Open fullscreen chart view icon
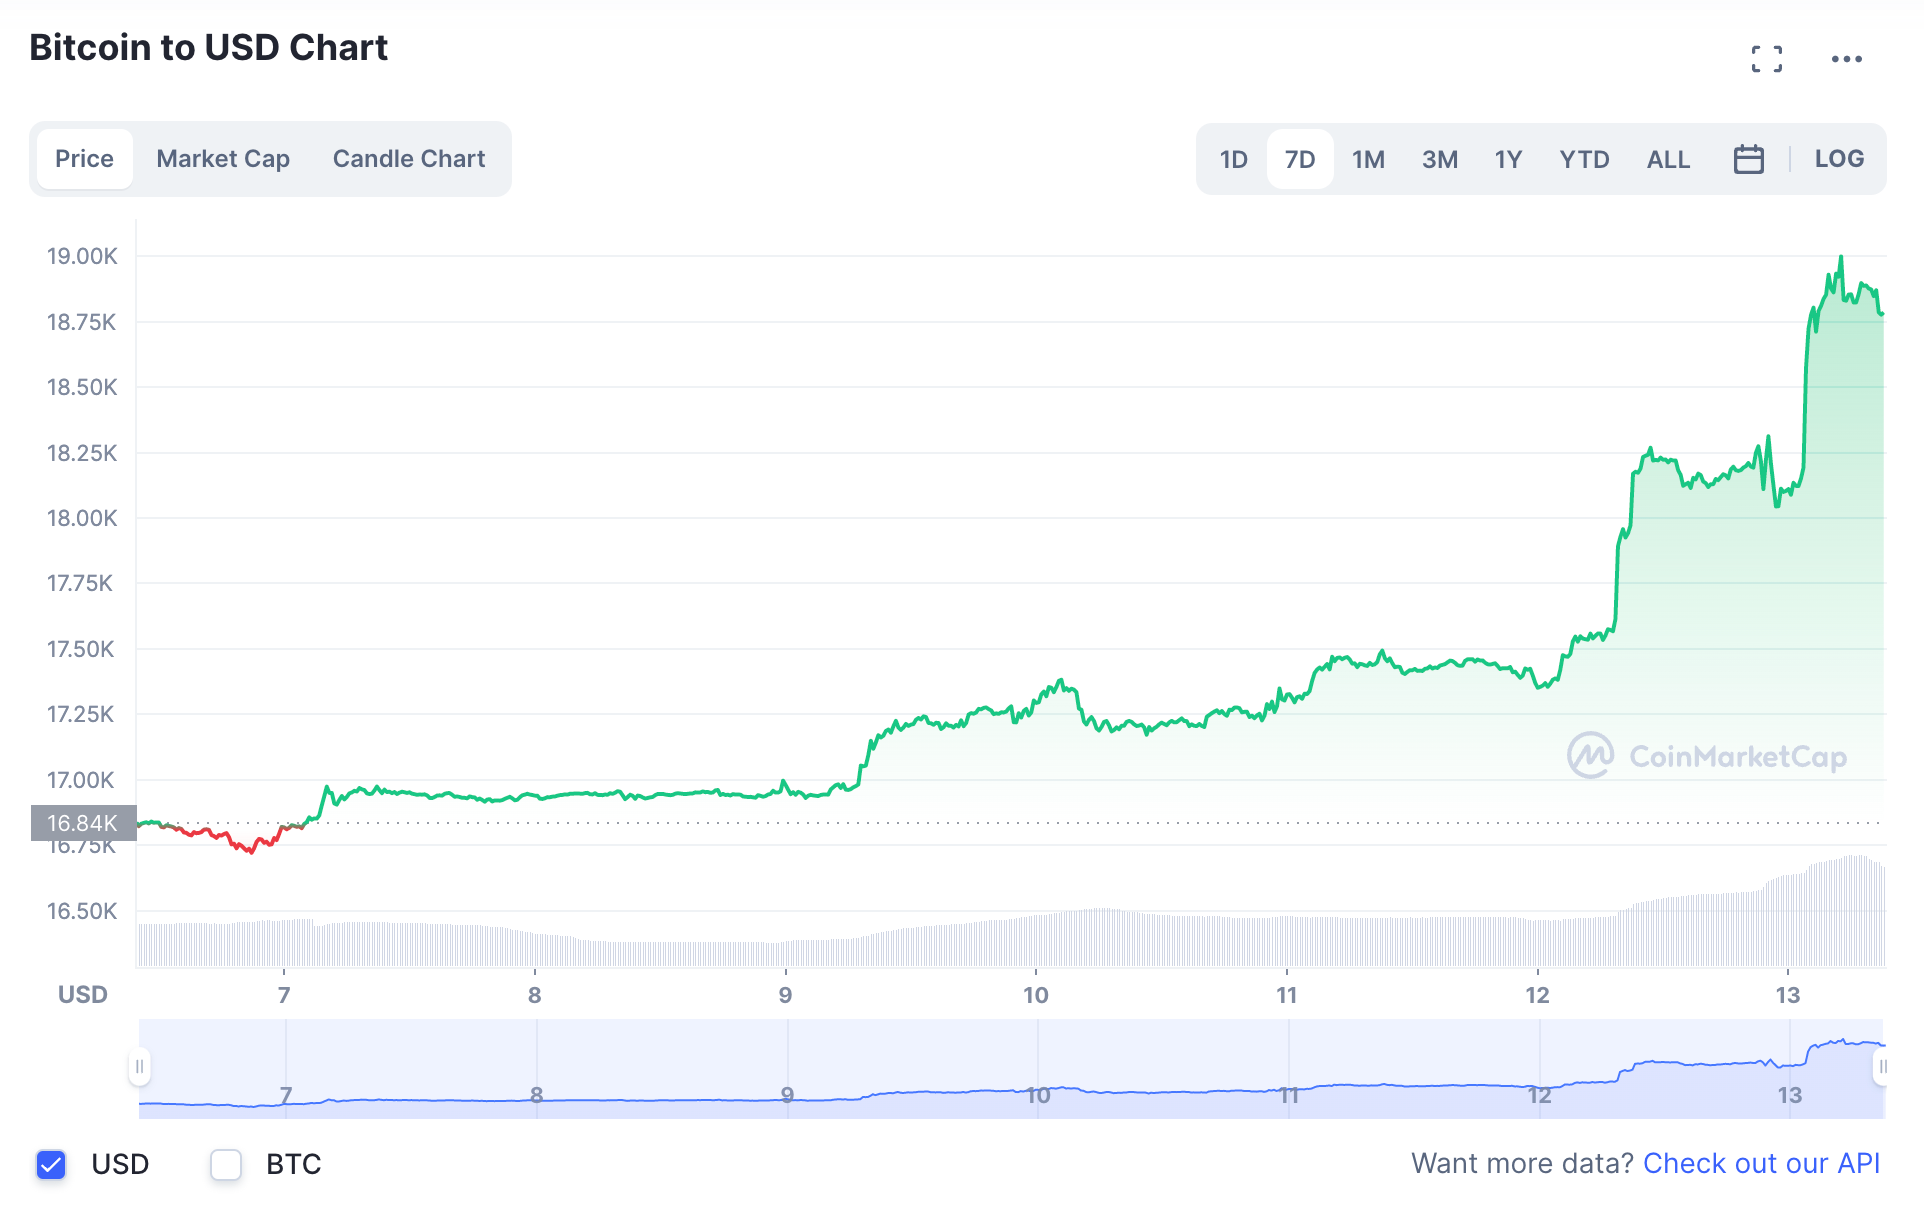 tap(1766, 59)
